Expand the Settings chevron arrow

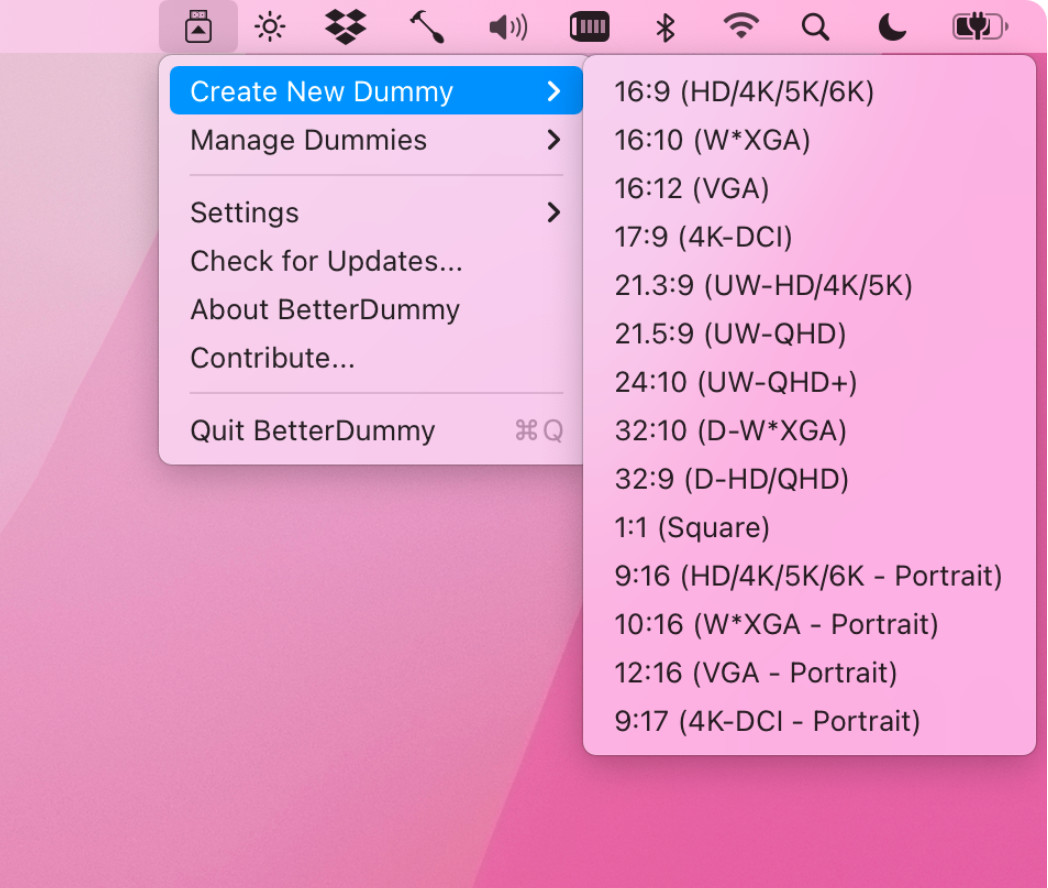[553, 212]
